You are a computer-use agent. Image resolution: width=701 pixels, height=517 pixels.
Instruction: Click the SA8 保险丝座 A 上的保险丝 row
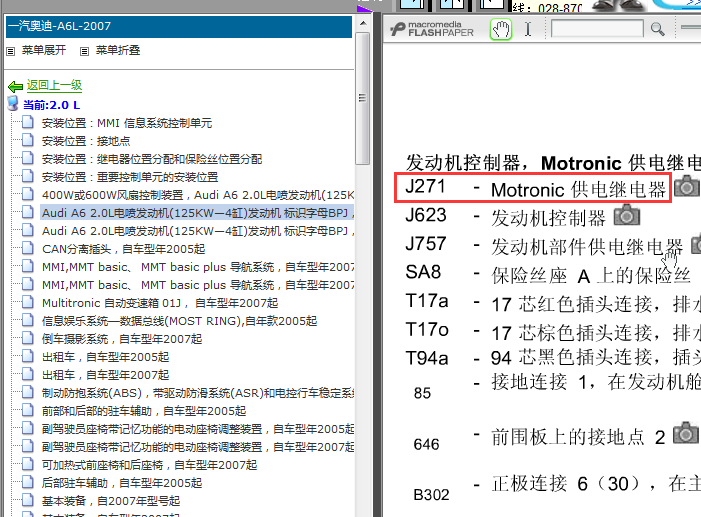click(x=548, y=274)
